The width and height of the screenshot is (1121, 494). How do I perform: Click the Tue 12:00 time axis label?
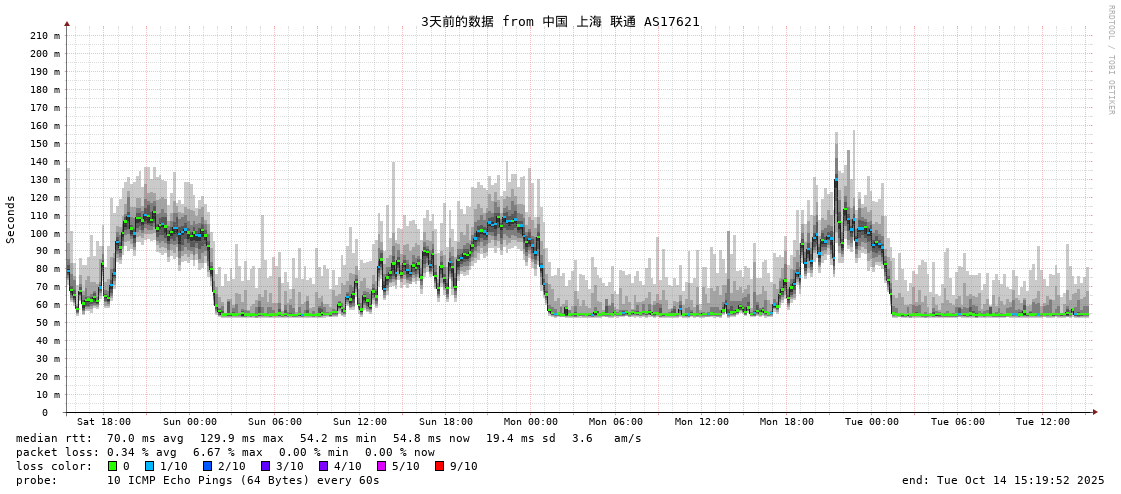pyautogui.click(x=1042, y=422)
